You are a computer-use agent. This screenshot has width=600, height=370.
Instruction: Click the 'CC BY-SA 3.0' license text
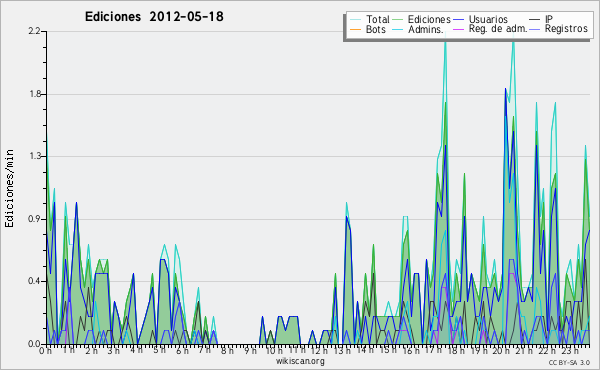(569, 363)
